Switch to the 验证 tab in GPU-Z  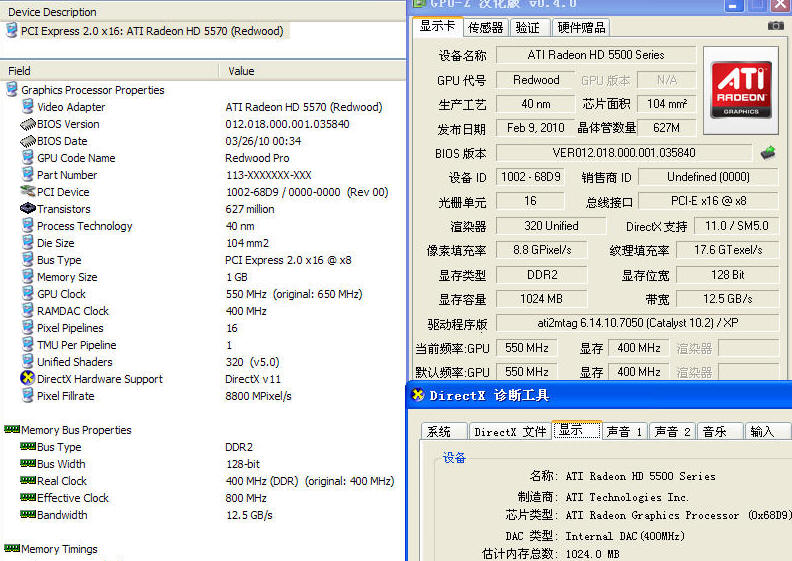[528, 27]
